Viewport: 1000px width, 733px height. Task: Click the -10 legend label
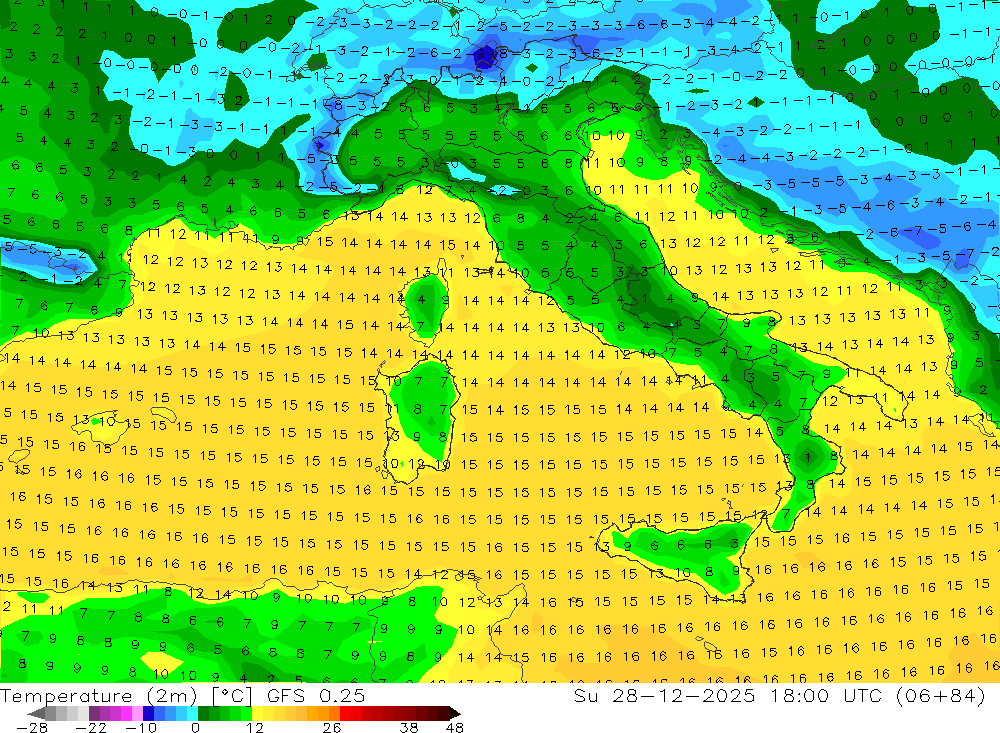pyautogui.click(x=141, y=727)
